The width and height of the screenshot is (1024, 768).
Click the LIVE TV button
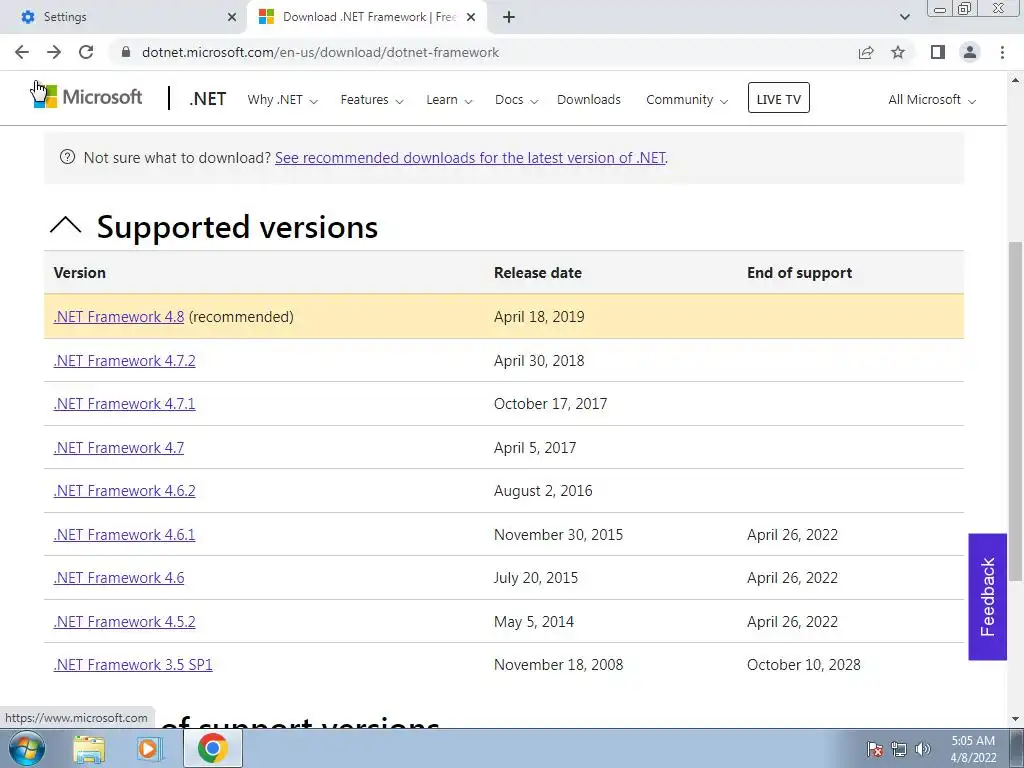(x=778, y=98)
